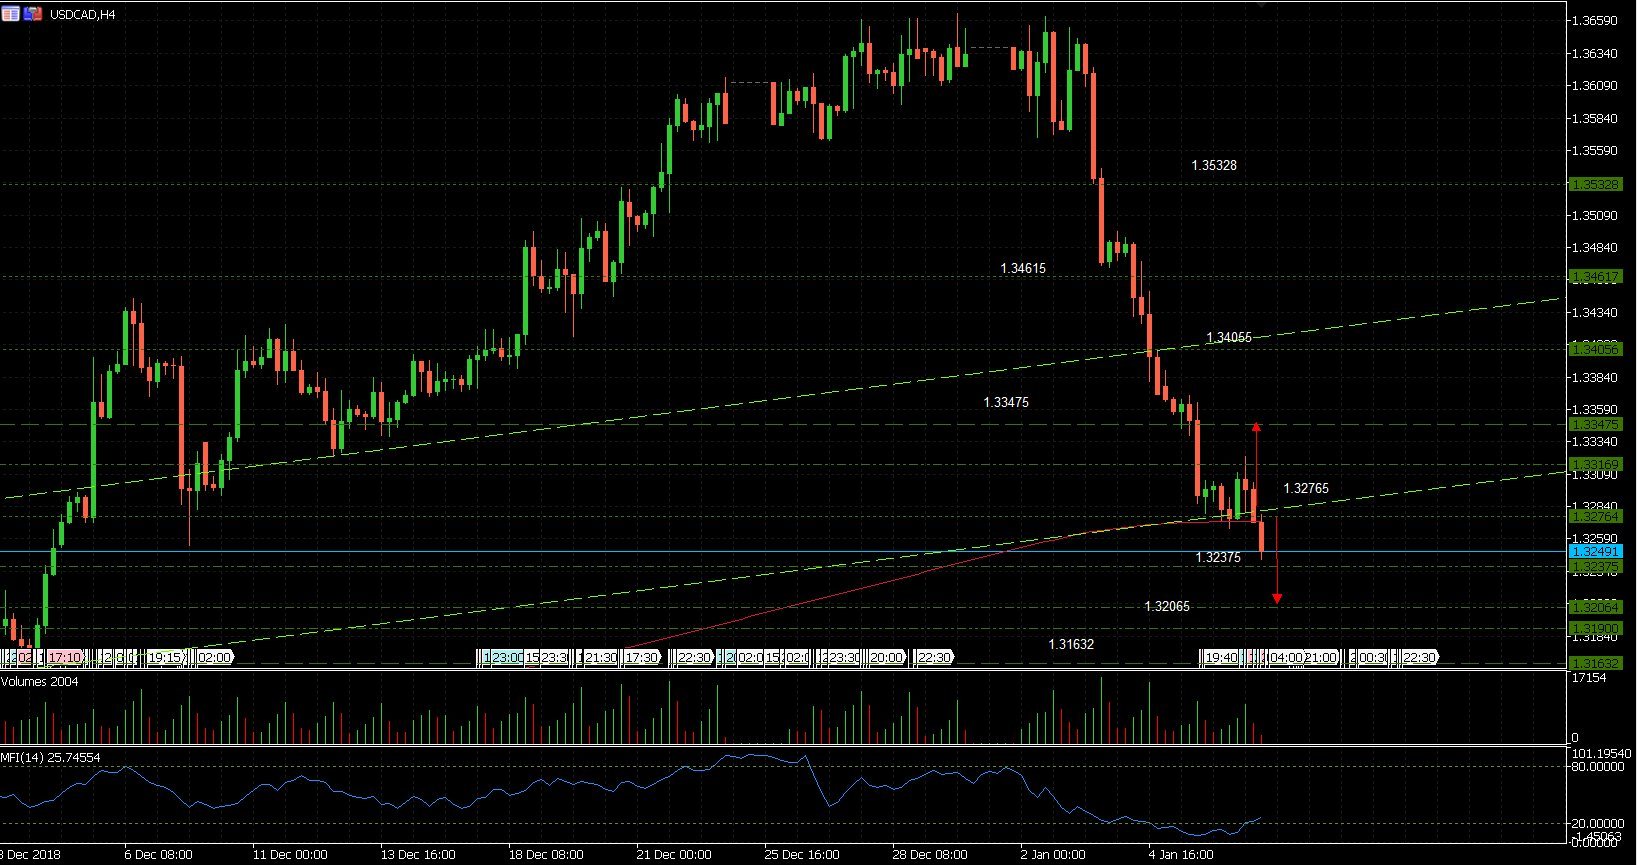This screenshot has height=865, width=1637.
Task: Click the 18 Dec 08:00 time axis label
Action: coord(546,854)
